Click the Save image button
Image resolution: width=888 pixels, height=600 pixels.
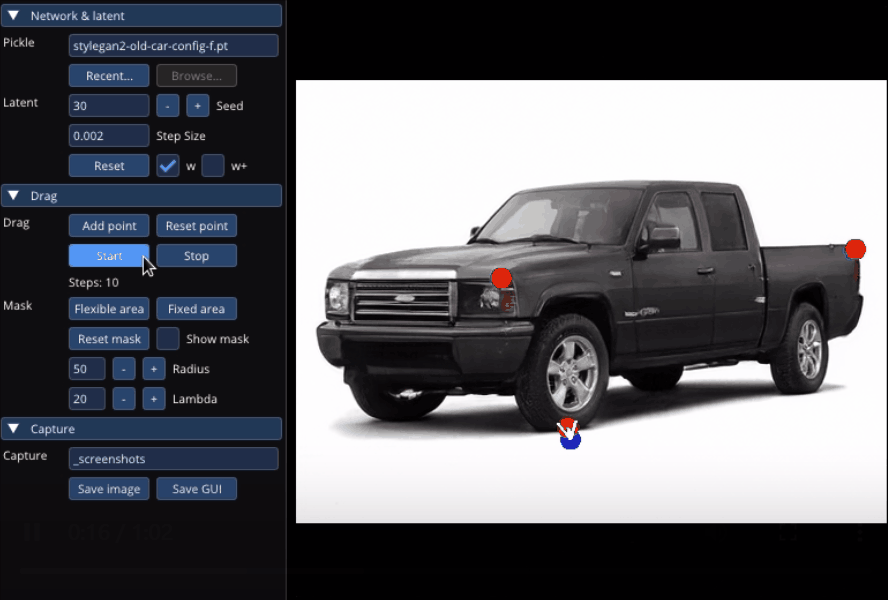[x=109, y=488]
